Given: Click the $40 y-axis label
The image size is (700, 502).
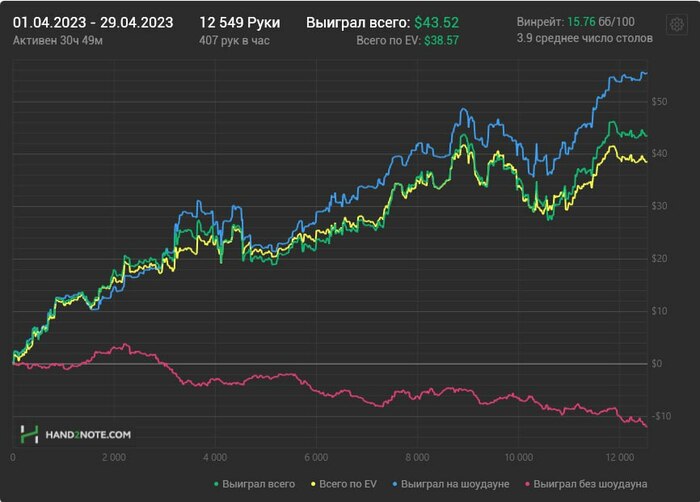Looking at the screenshot, I should pos(659,154).
